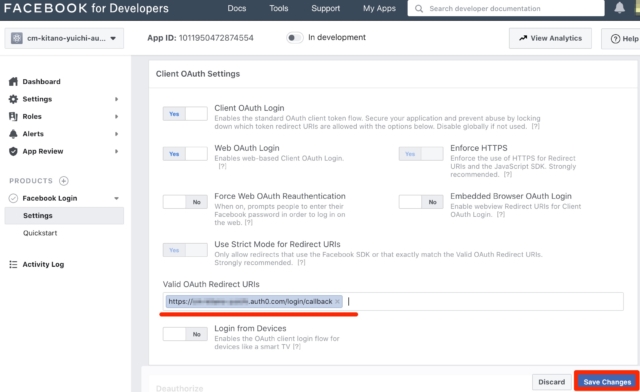Select Settings under Facebook Login
Viewport: 640px width, 392px height.
coord(64,216)
